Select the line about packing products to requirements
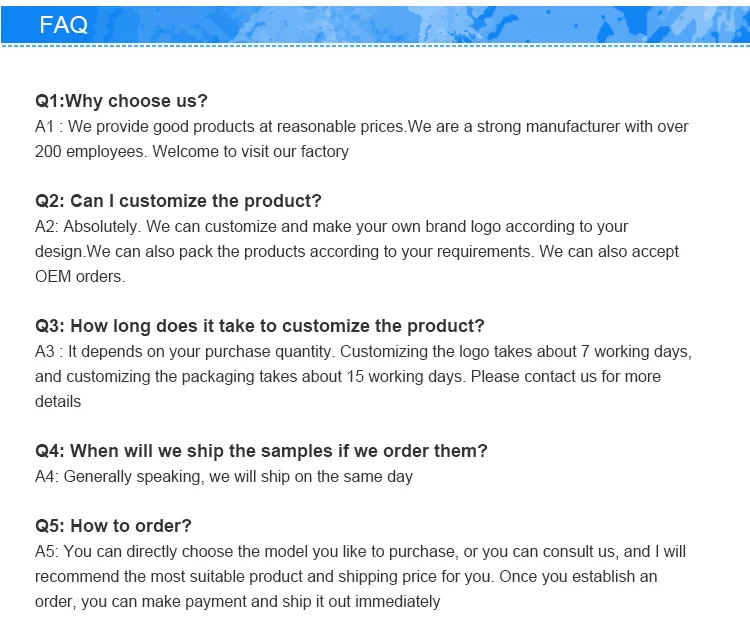 coord(356,251)
